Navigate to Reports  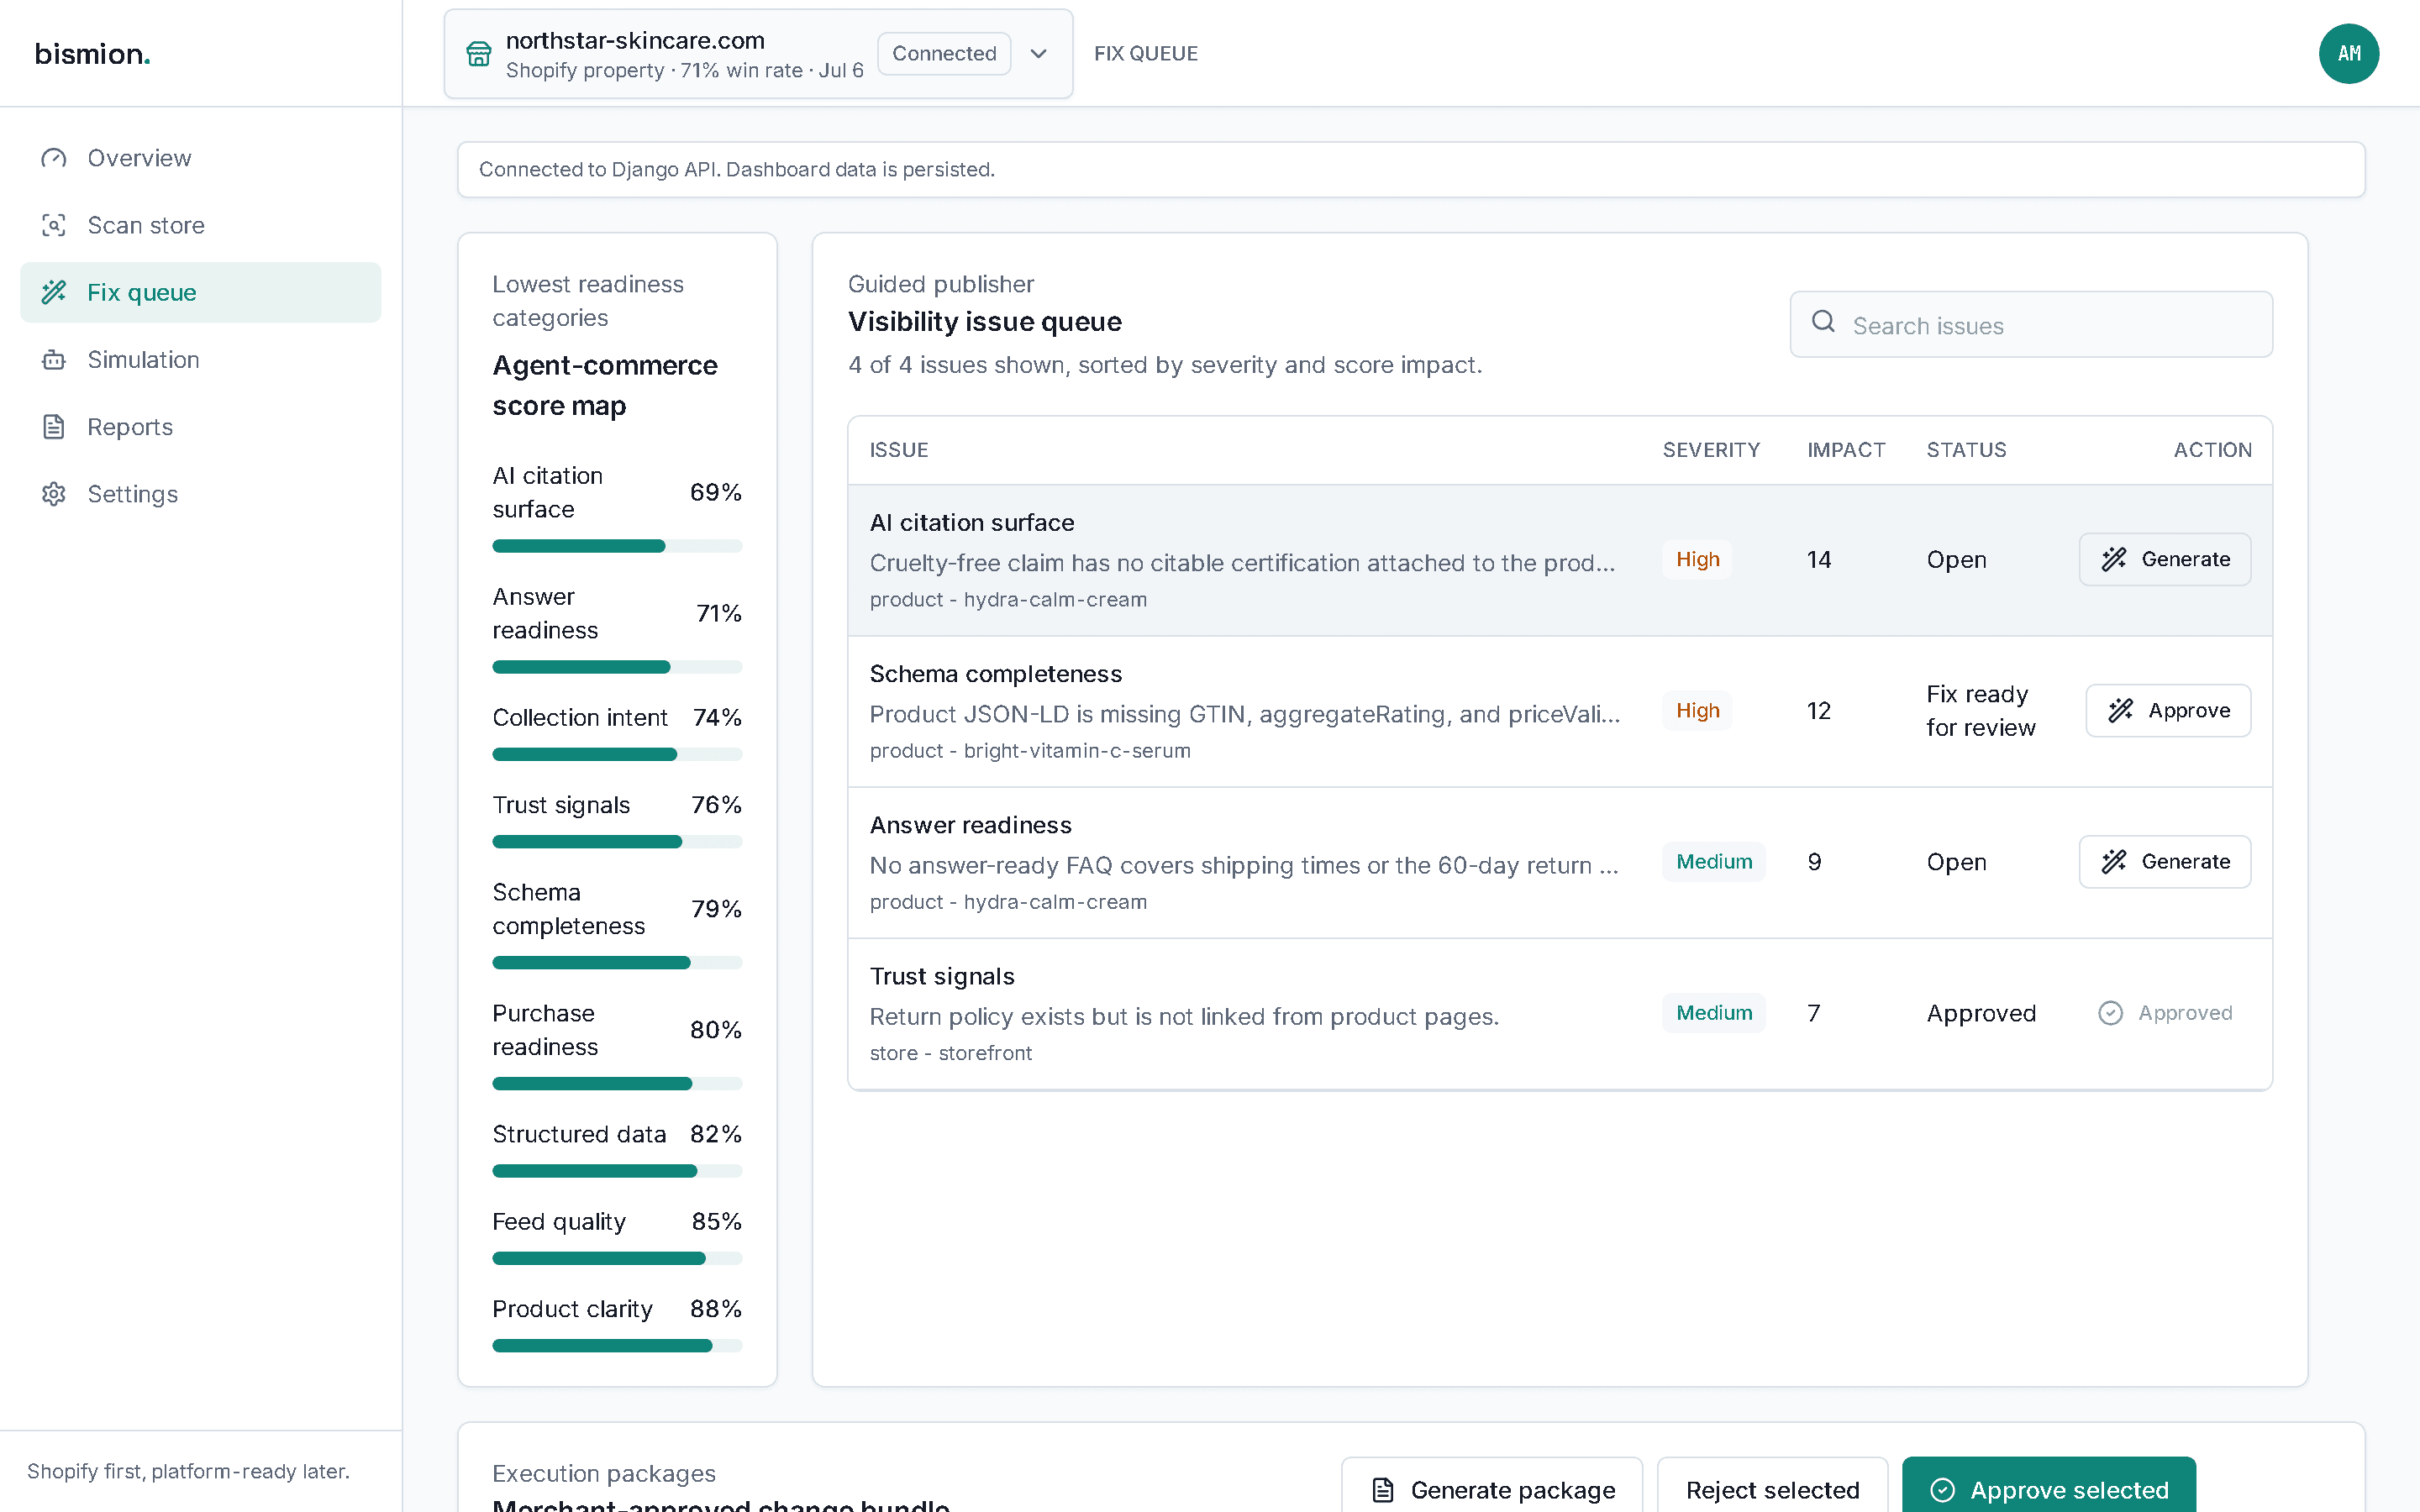click(200, 427)
